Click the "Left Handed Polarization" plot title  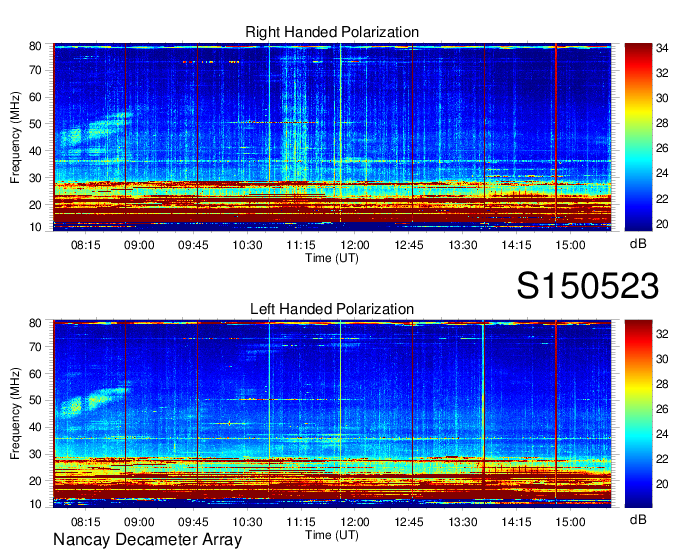click(x=332, y=309)
